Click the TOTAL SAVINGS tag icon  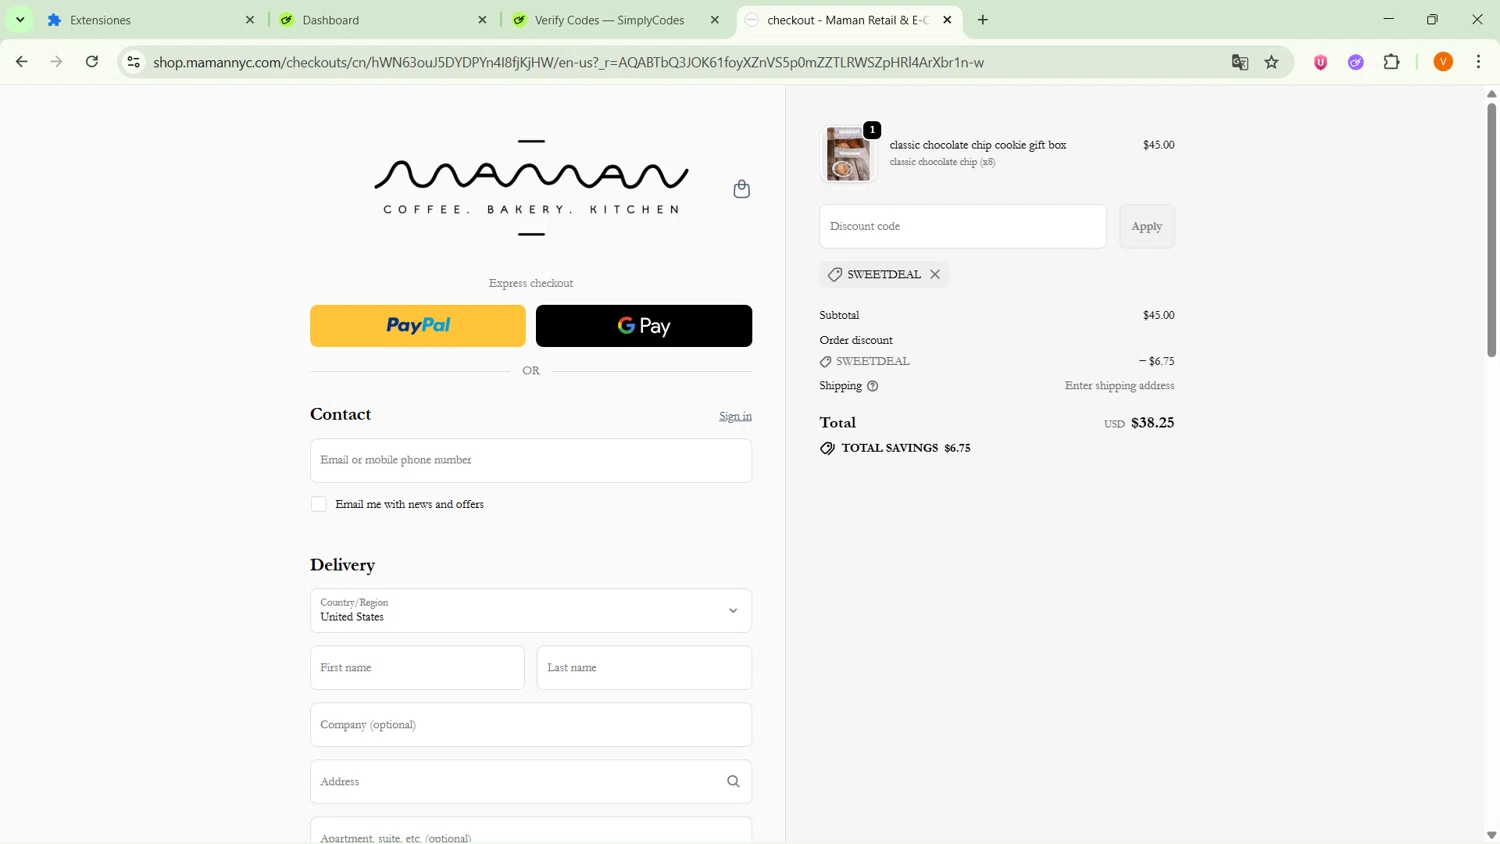tap(827, 448)
